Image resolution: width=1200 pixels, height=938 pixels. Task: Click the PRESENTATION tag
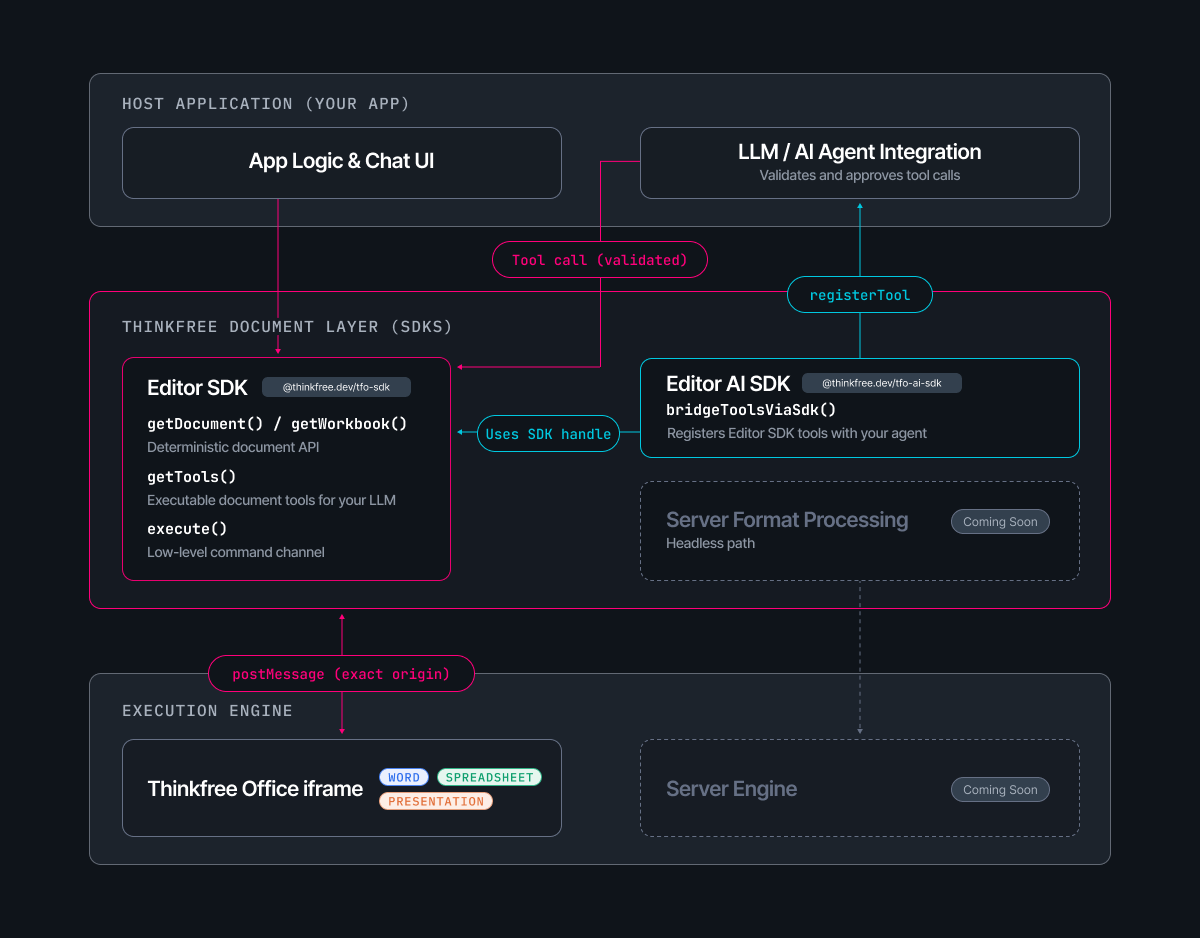point(436,801)
